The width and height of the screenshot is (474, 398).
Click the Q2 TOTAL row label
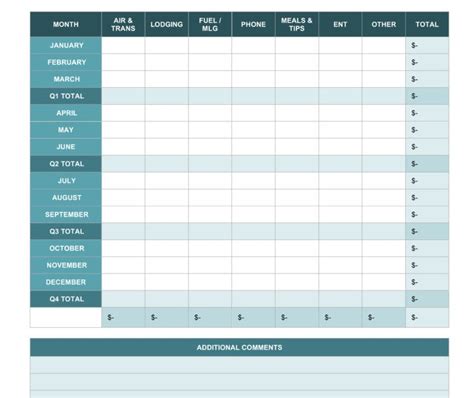[66, 164]
